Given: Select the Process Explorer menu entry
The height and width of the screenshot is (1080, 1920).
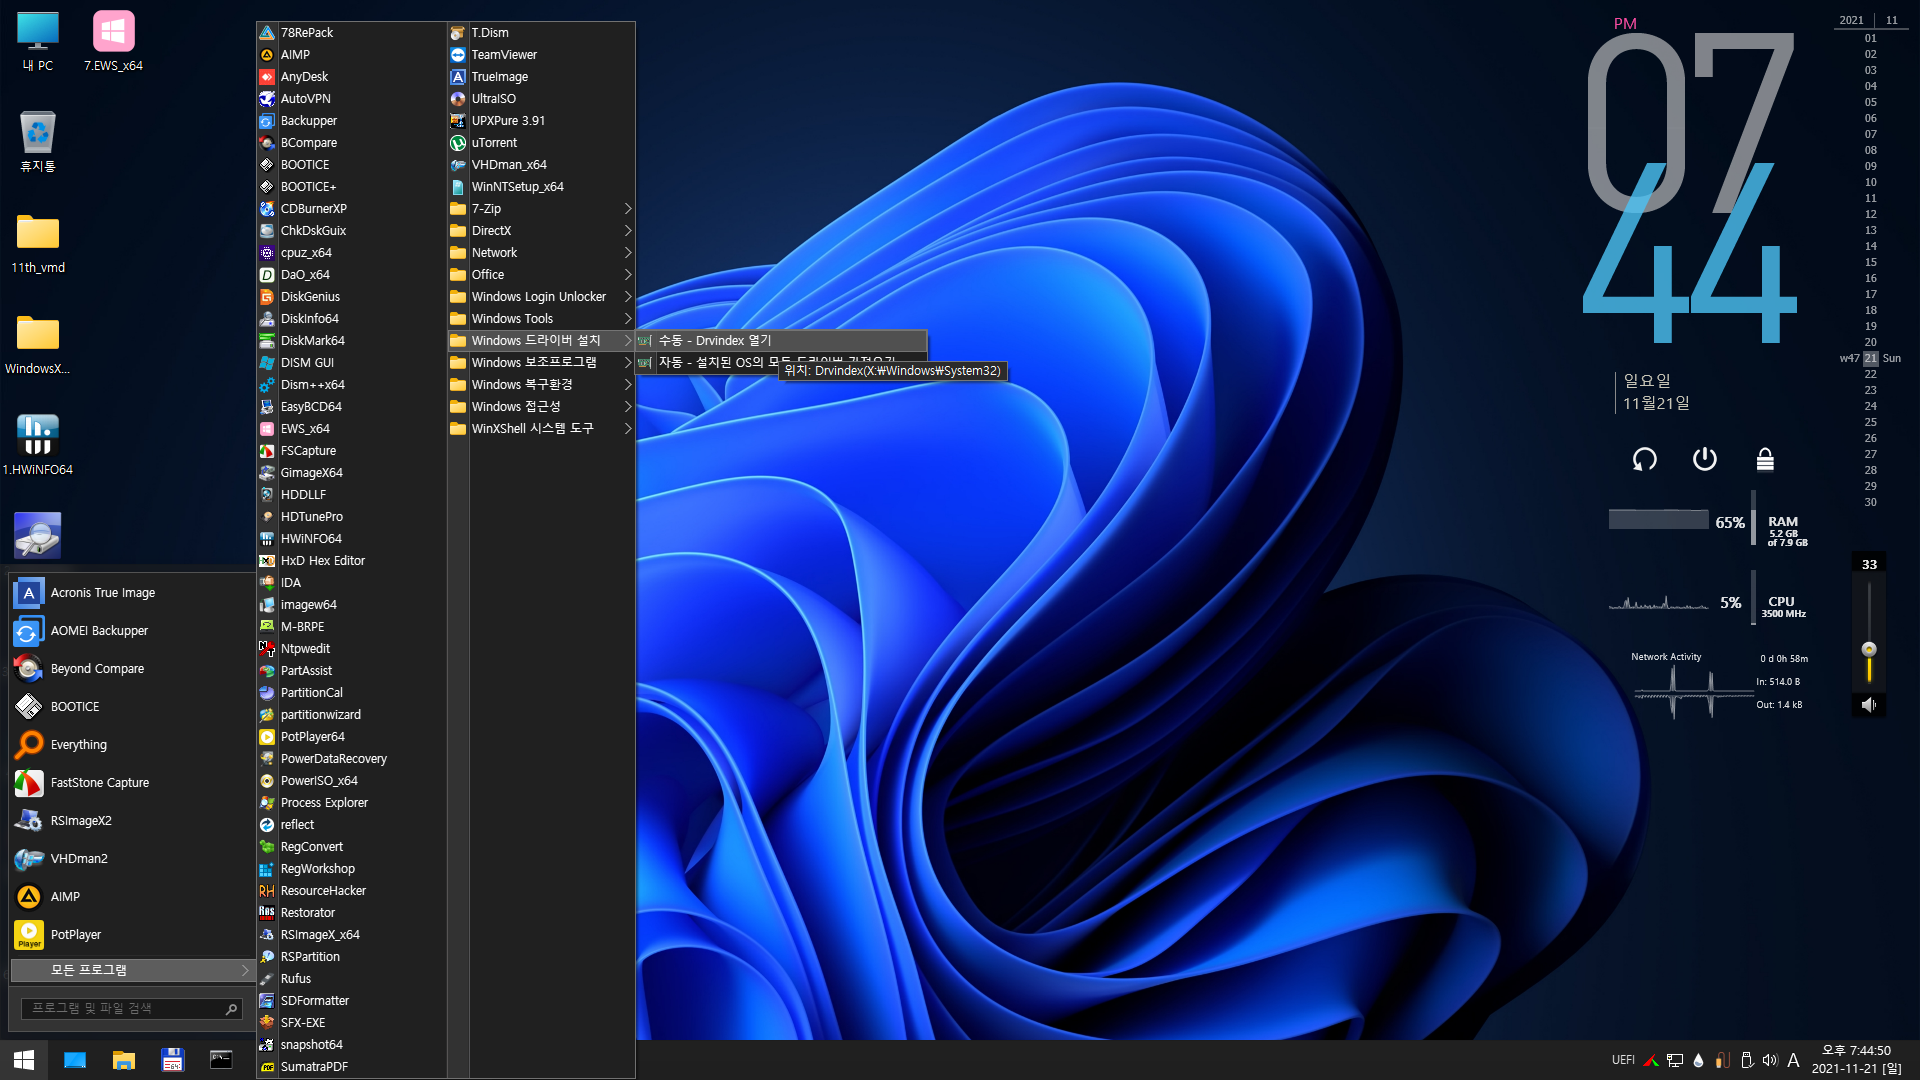Looking at the screenshot, I should pos(351,803).
